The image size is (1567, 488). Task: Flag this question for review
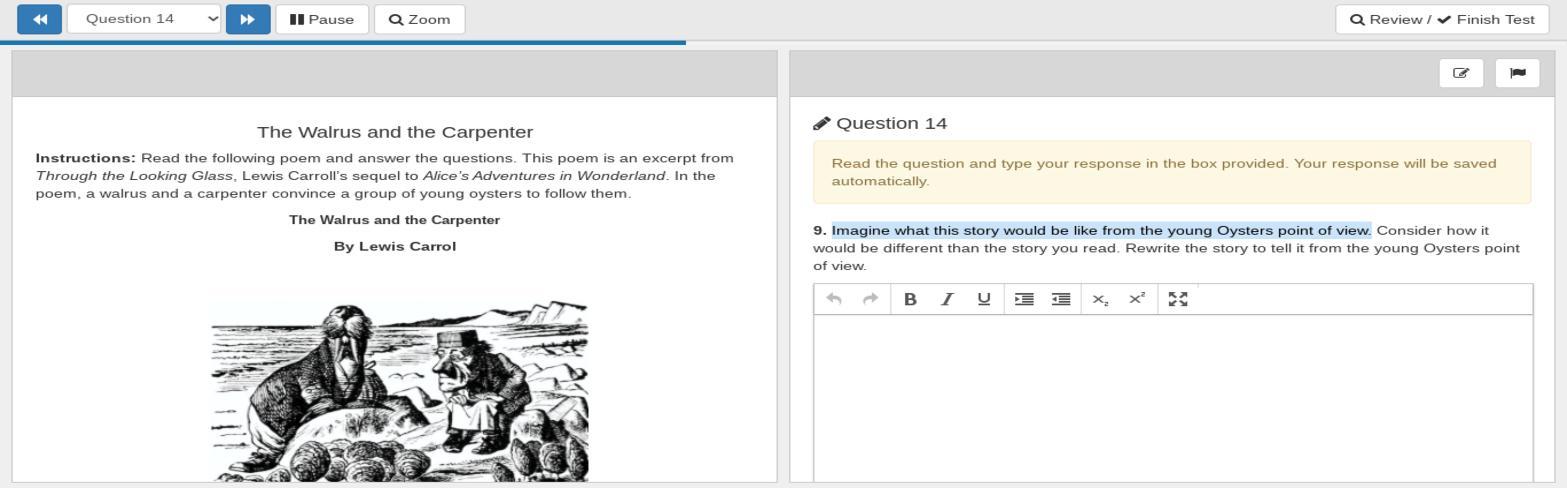tap(1517, 73)
